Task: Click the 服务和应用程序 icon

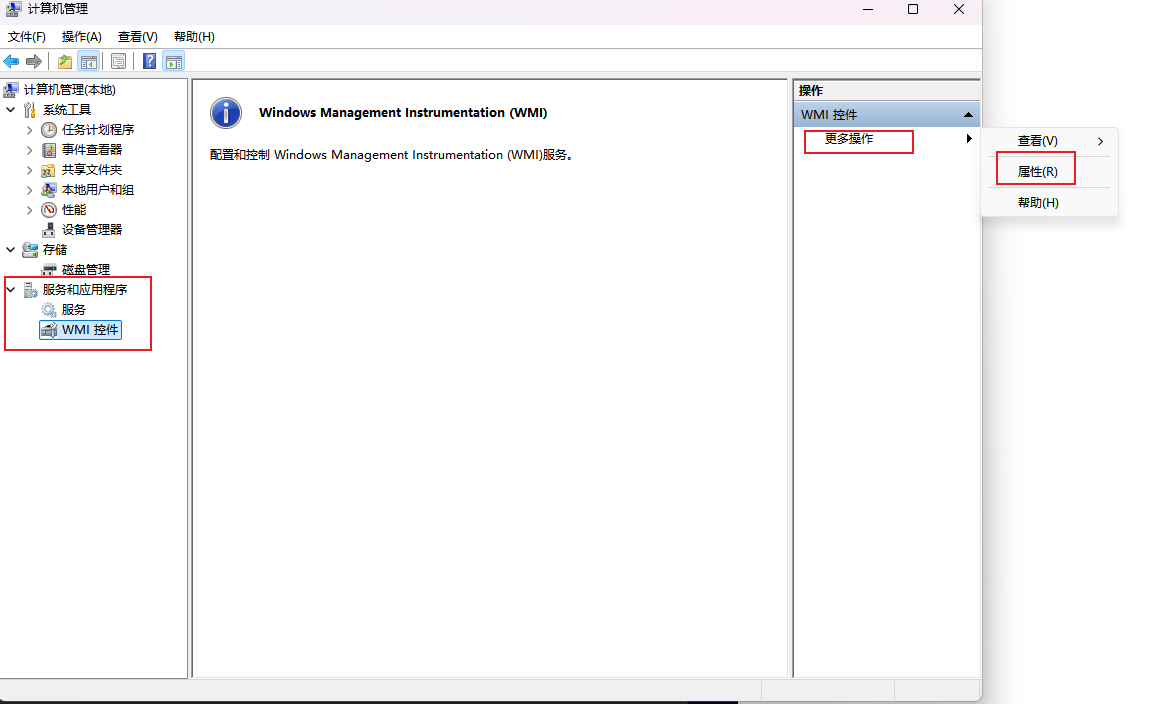Action: point(30,290)
